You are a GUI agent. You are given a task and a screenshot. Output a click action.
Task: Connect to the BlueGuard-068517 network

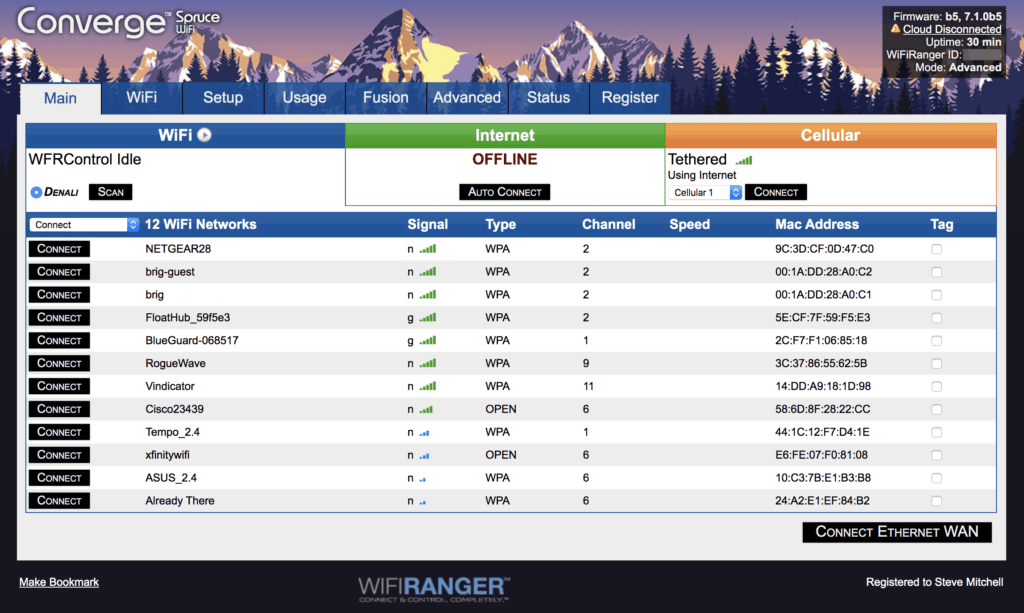59,340
